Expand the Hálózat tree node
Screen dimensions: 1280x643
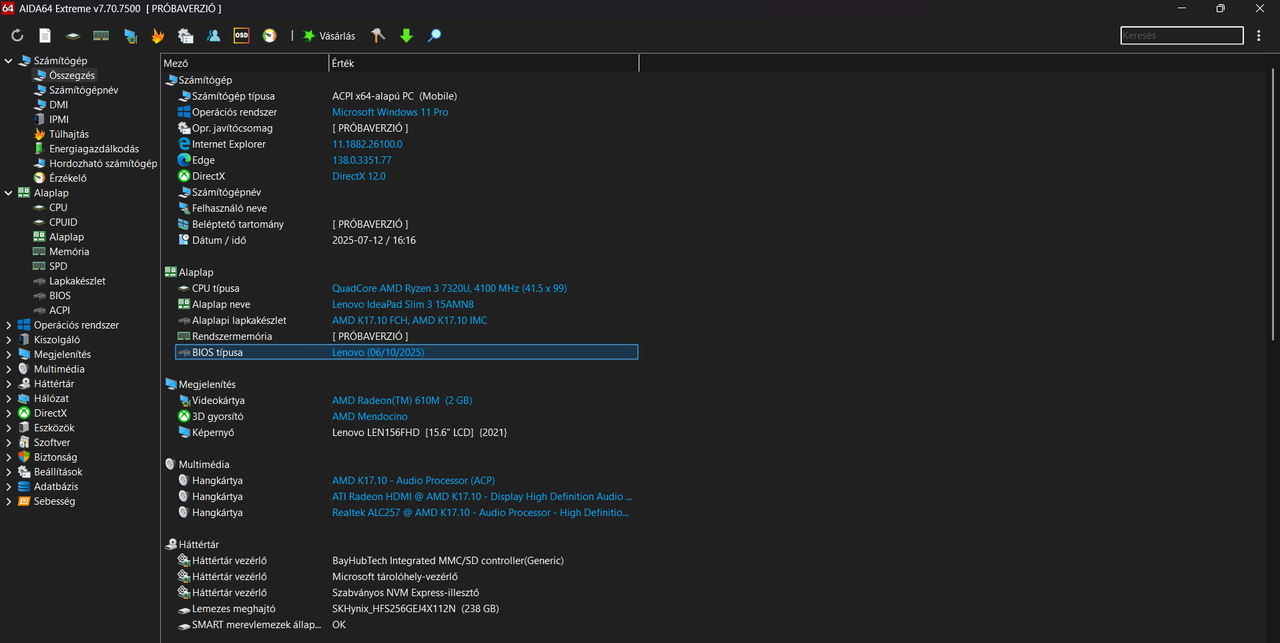pyautogui.click(x=9, y=398)
